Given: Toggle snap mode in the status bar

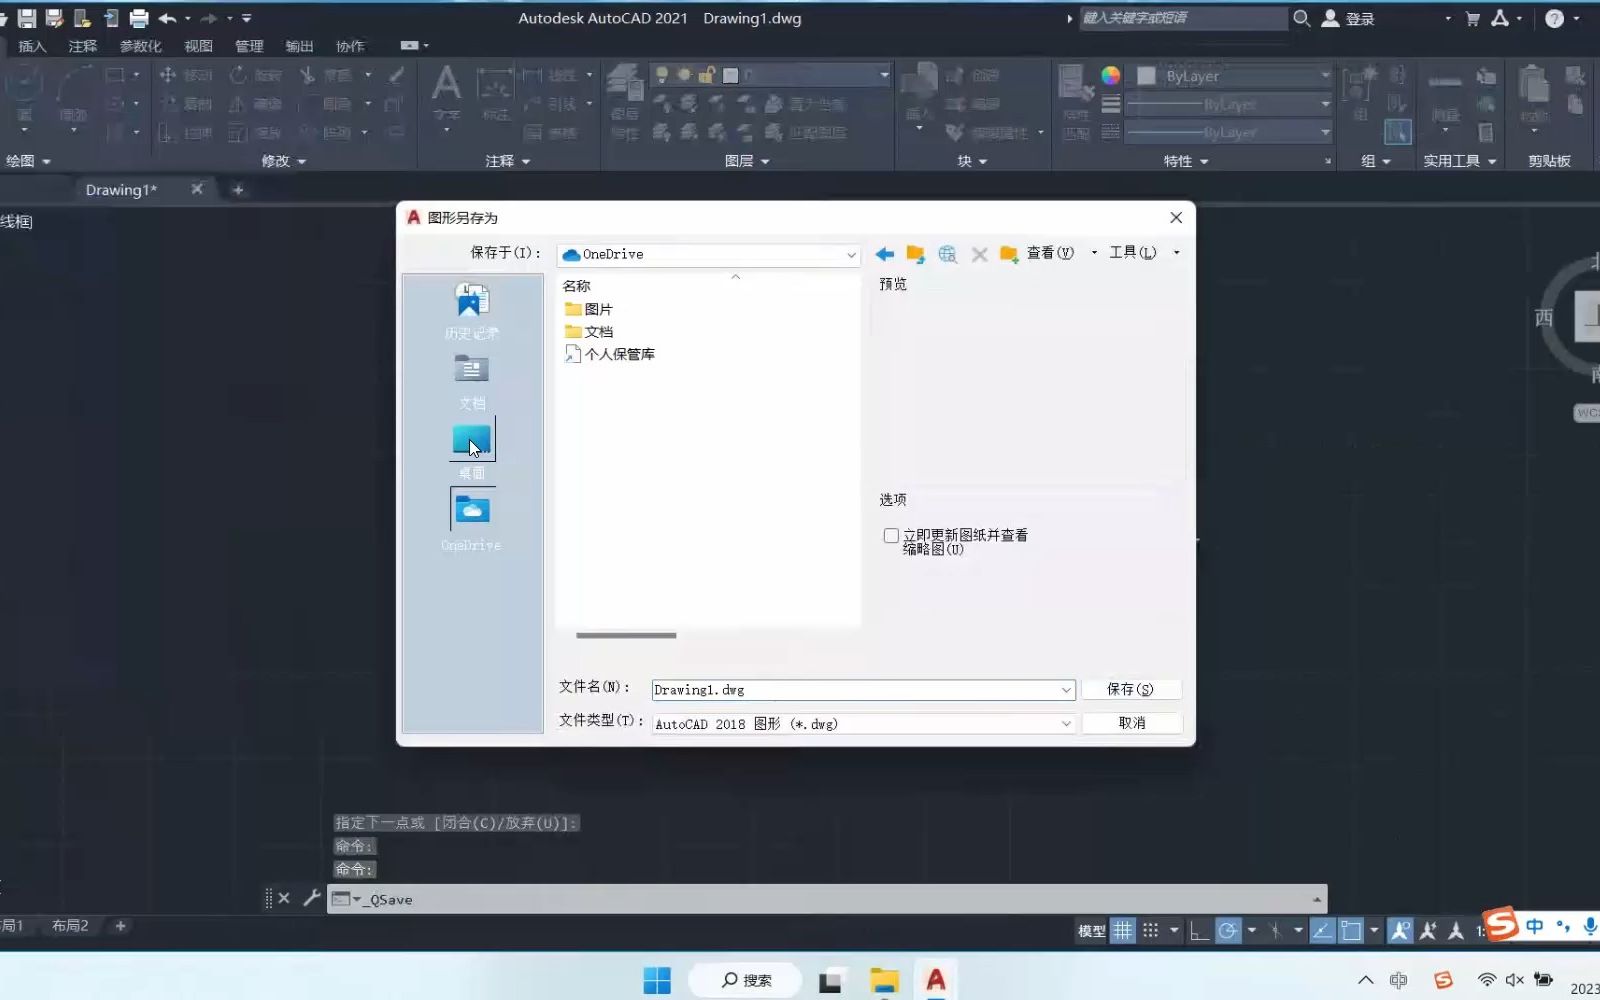Looking at the screenshot, I should click(1150, 930).
